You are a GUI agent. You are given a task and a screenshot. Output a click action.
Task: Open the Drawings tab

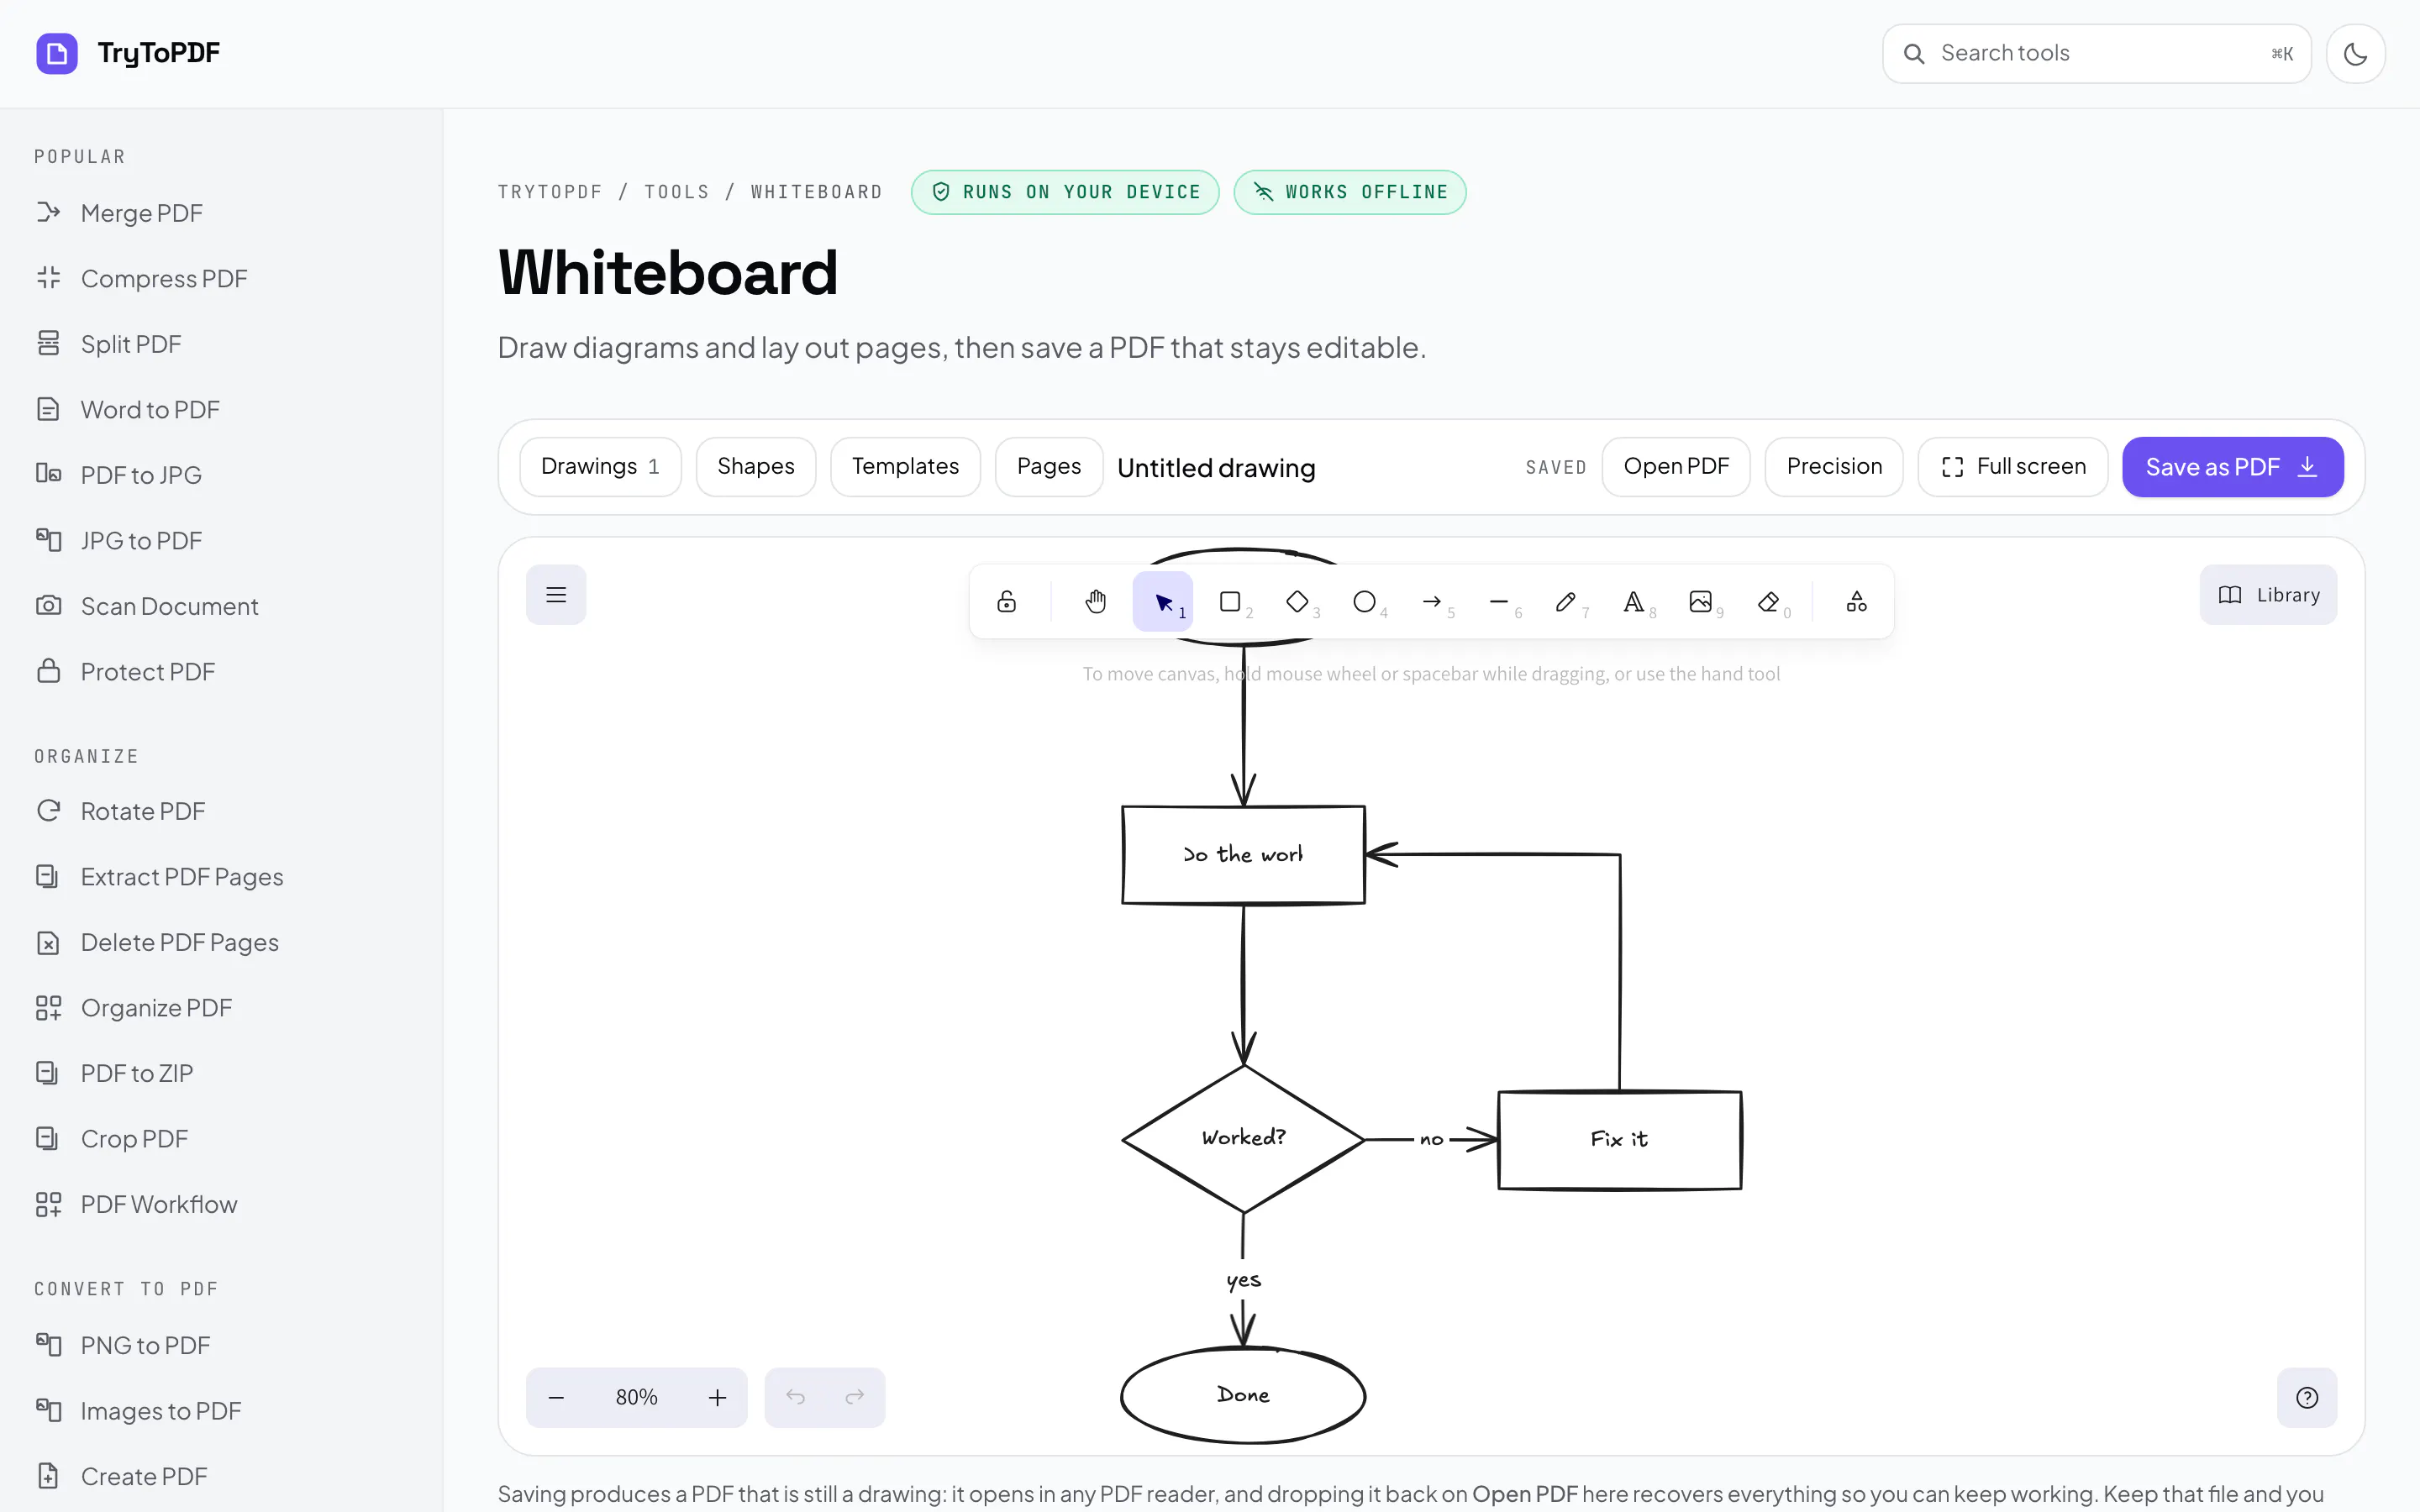point(600,467)
